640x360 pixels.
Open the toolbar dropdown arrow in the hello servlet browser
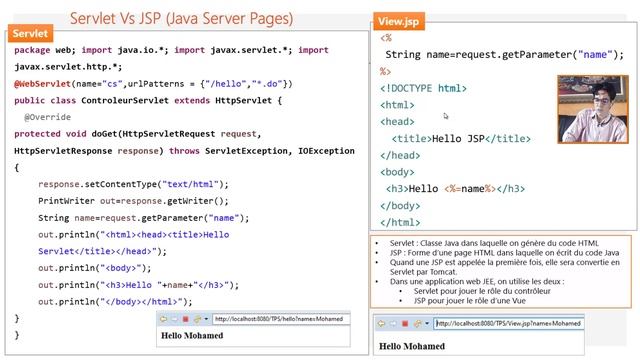(207, 319)
